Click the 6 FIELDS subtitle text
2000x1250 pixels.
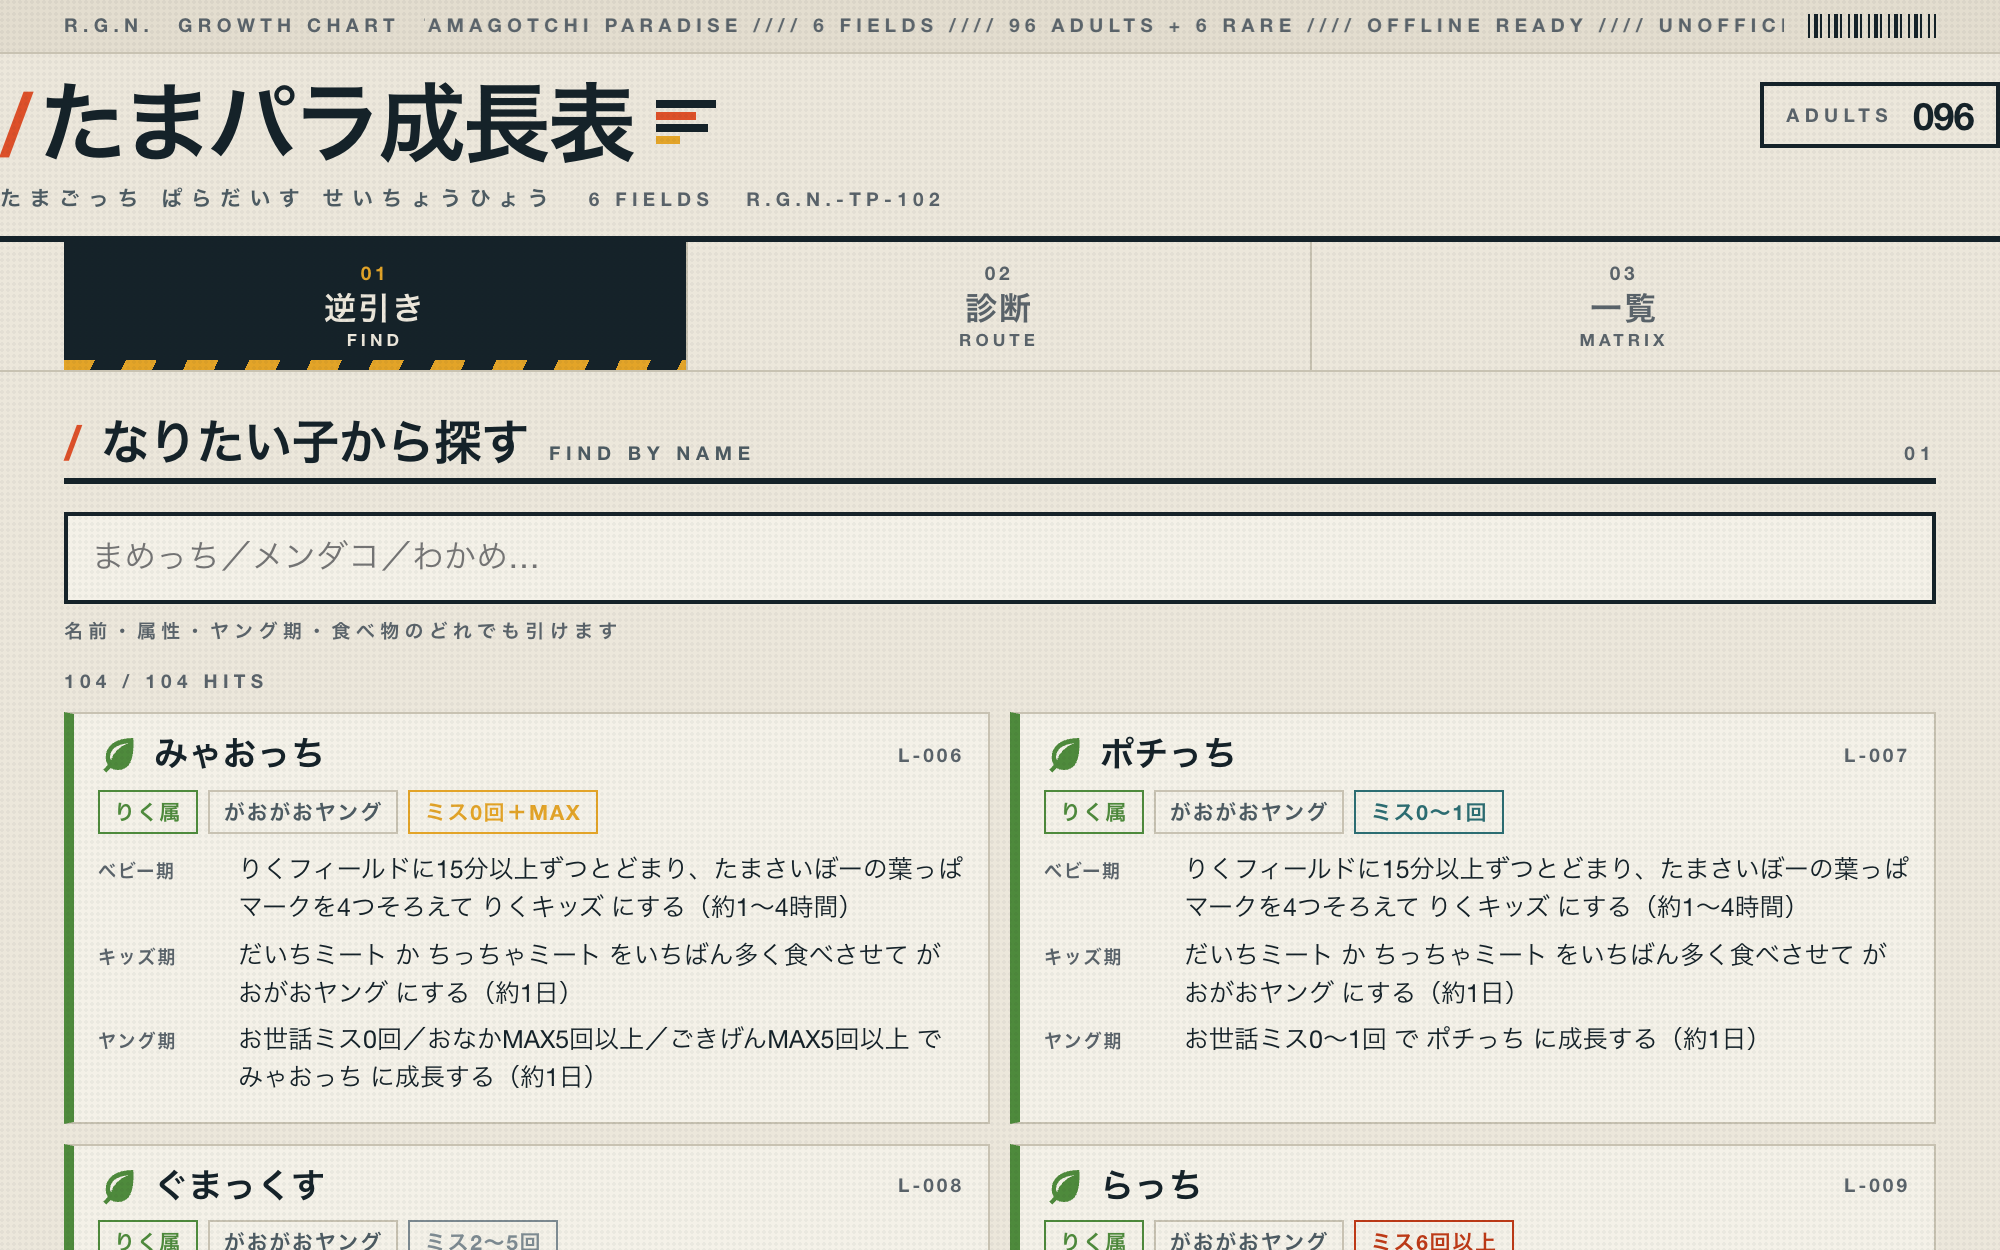tap(650, 200)
